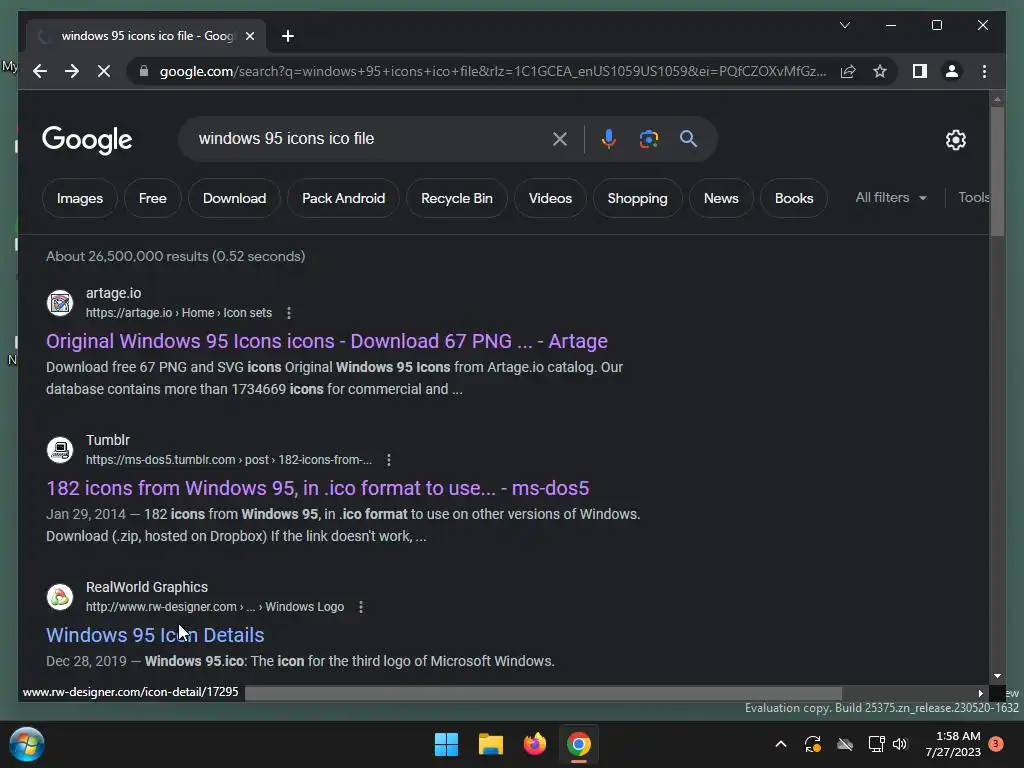Share this page from address bar
Viewport: 1024px width, 768px height.
(848, 71)
